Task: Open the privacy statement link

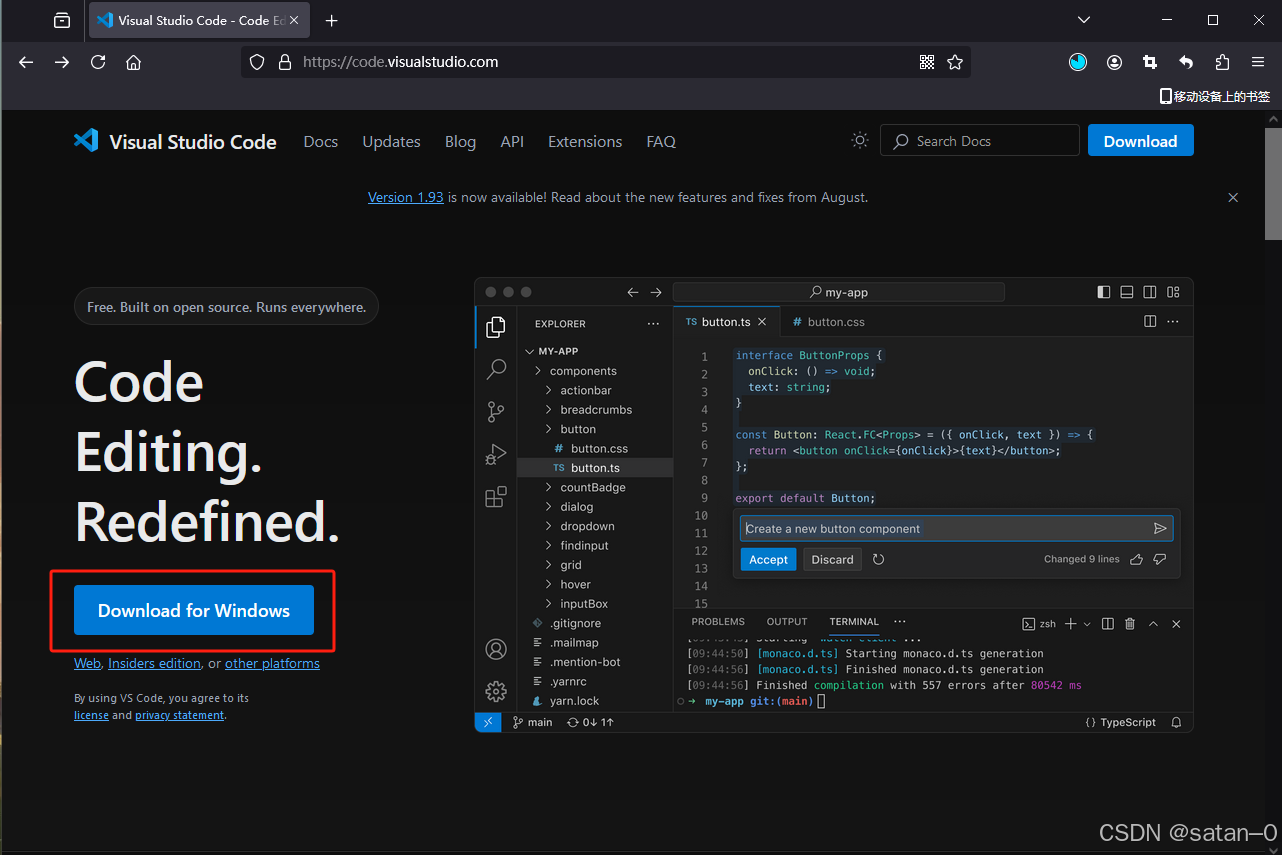Action: tap(180, 715)
